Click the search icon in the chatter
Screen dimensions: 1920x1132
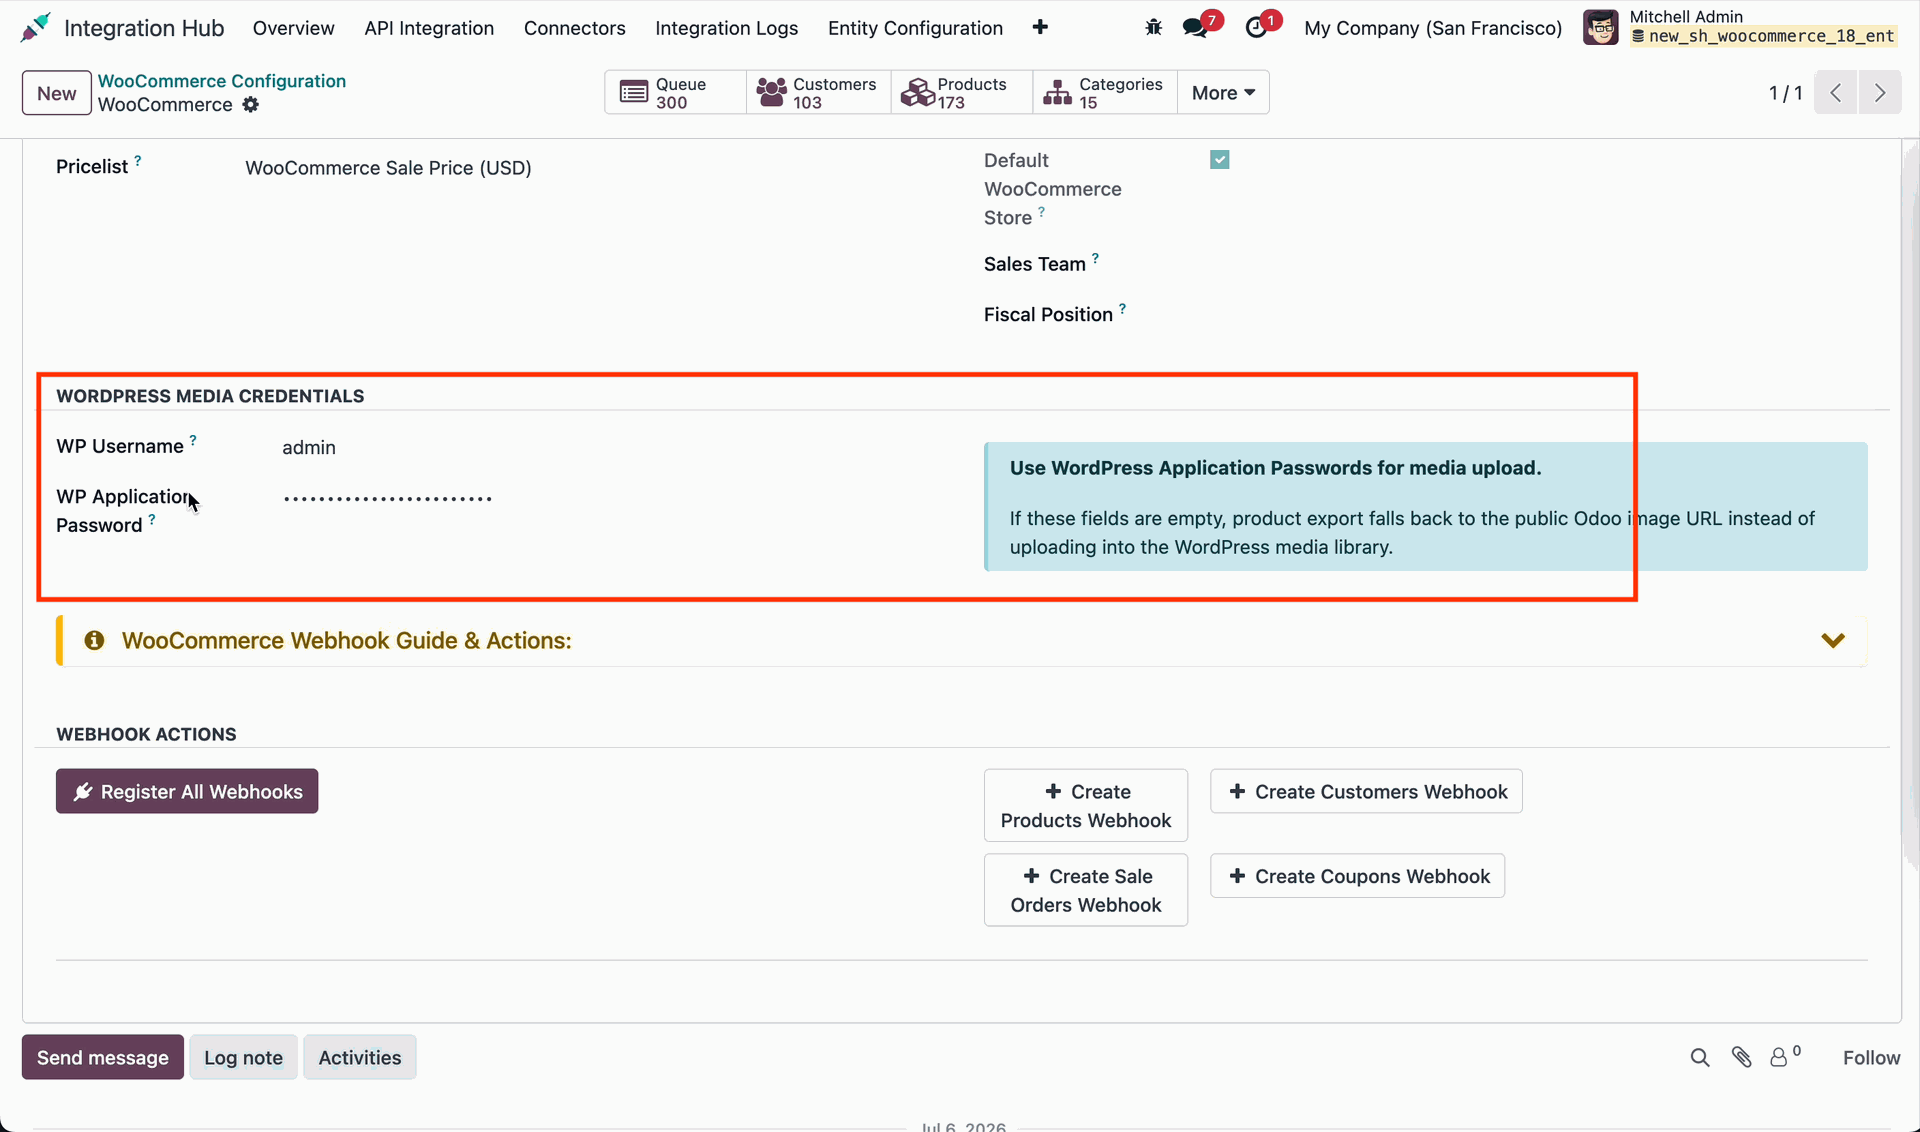point(1700,1058)
